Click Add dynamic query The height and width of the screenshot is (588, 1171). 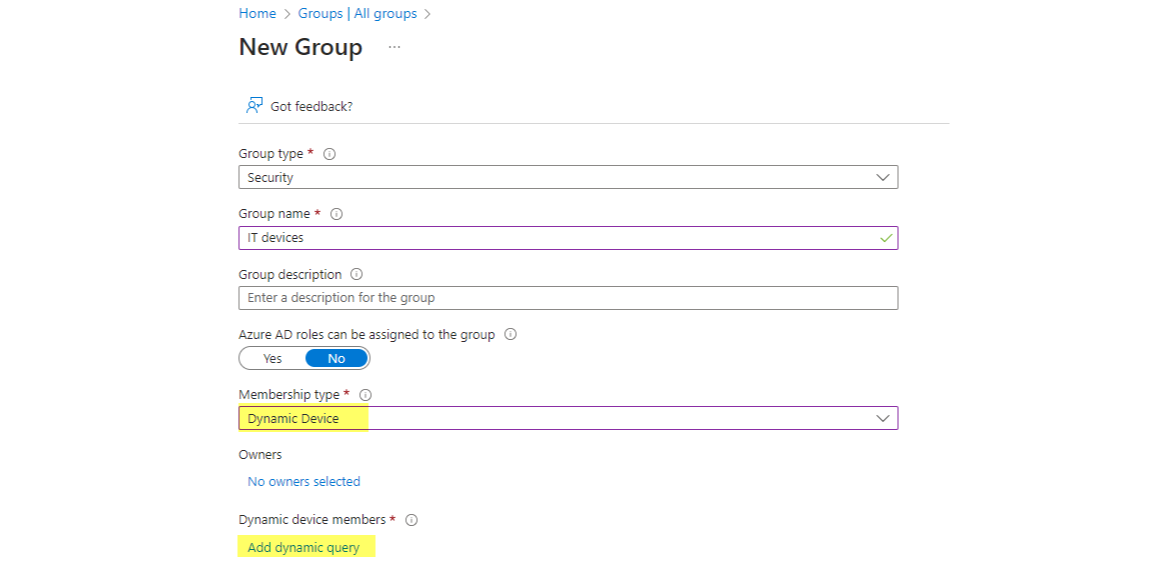302,547
